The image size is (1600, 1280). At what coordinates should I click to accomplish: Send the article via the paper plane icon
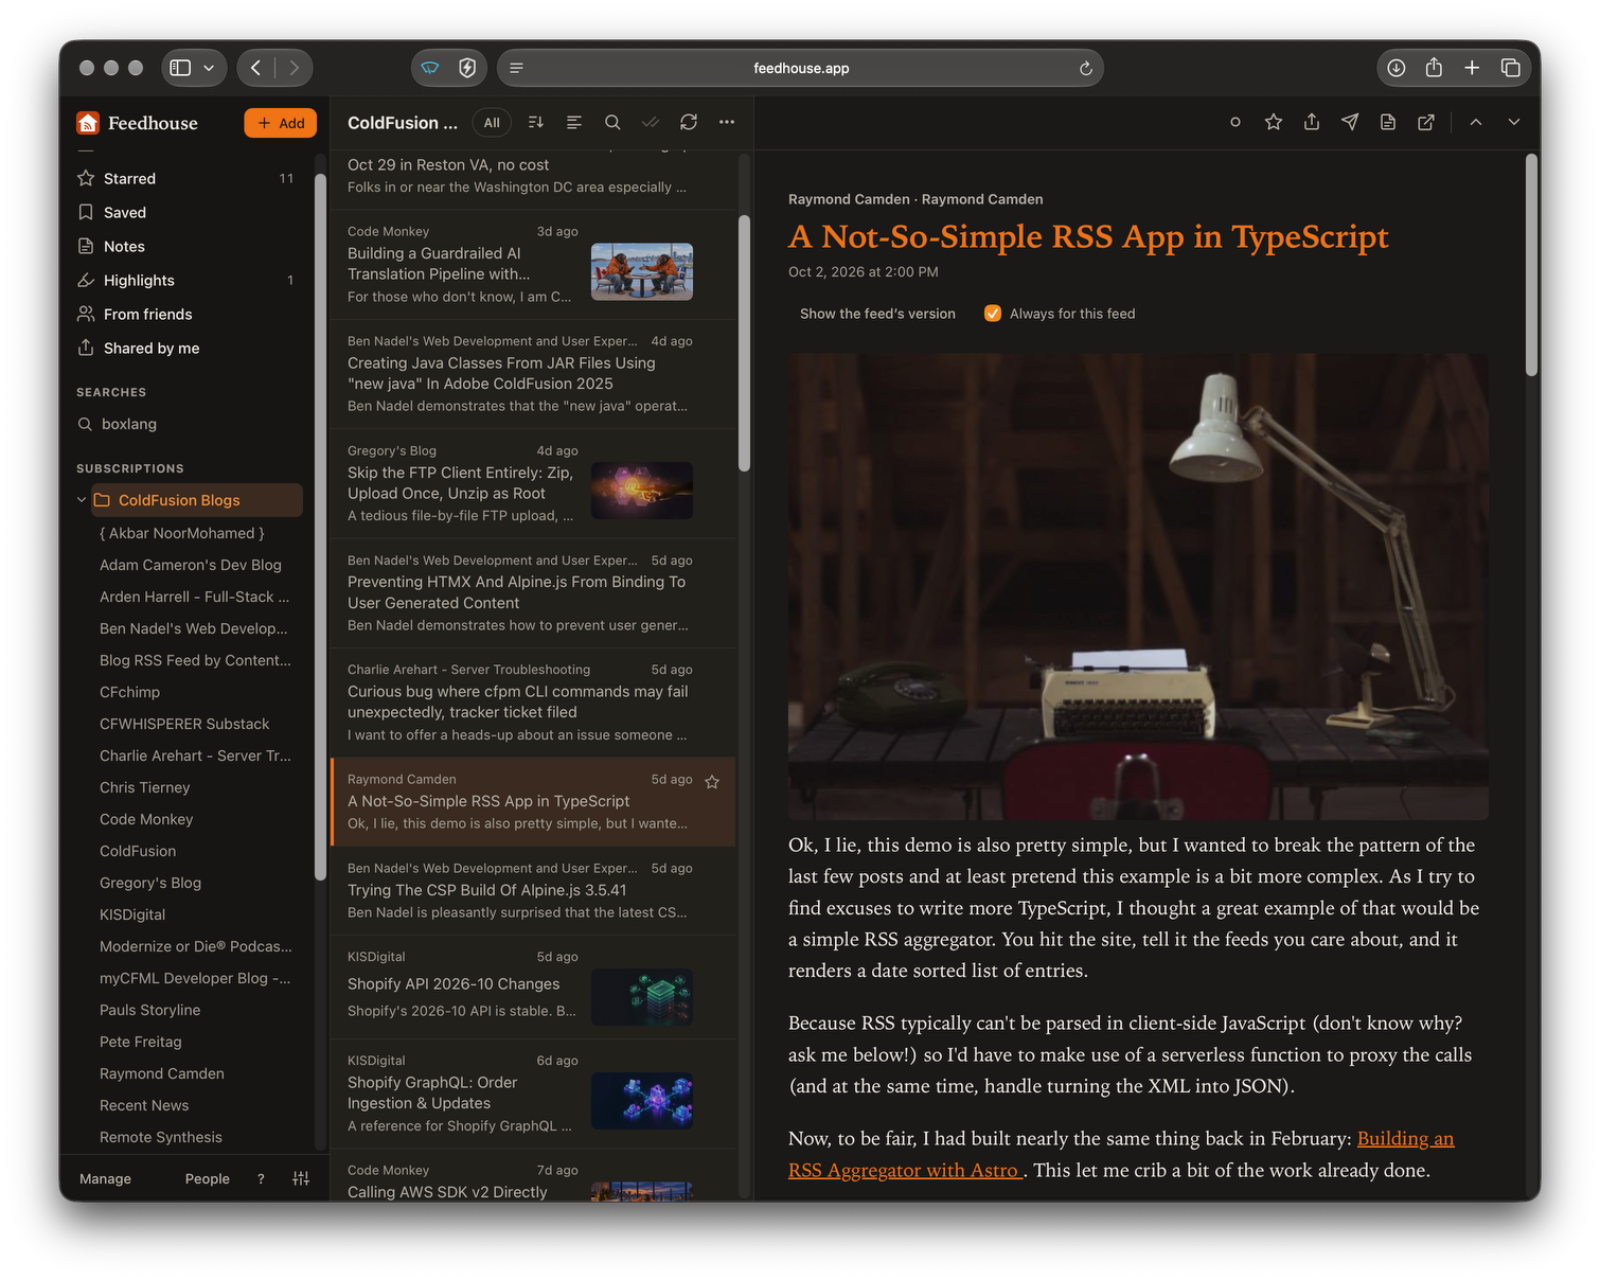click(x=1349, y=122)
